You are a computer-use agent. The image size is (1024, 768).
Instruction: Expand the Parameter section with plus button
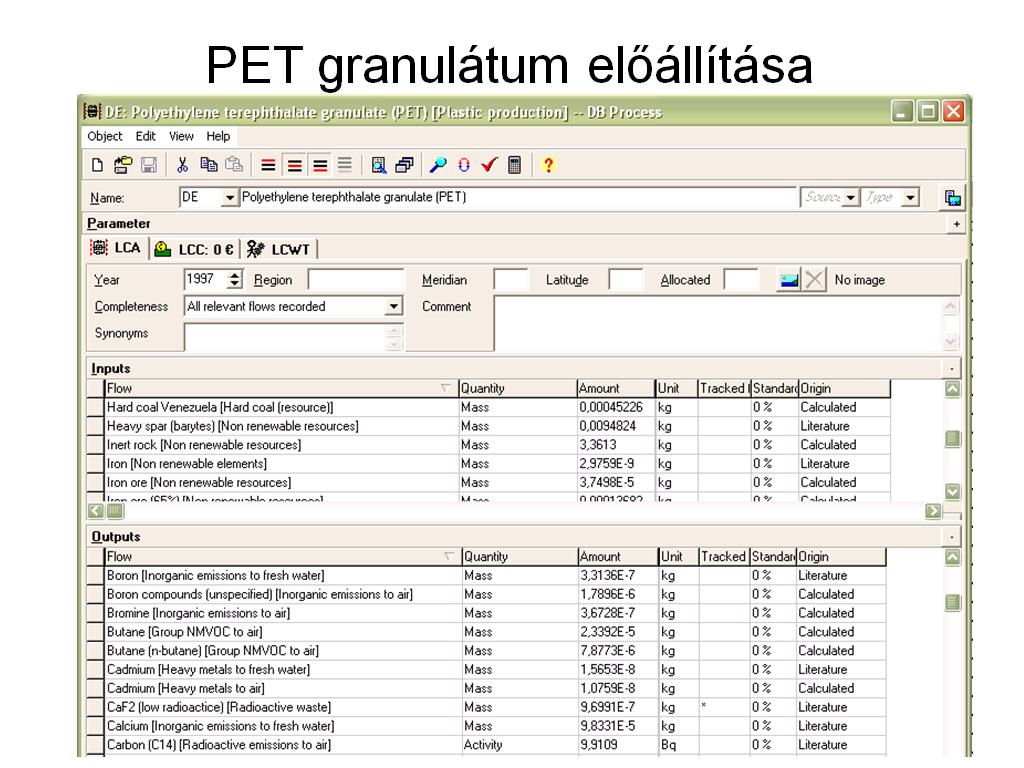(x=956, y=224)
